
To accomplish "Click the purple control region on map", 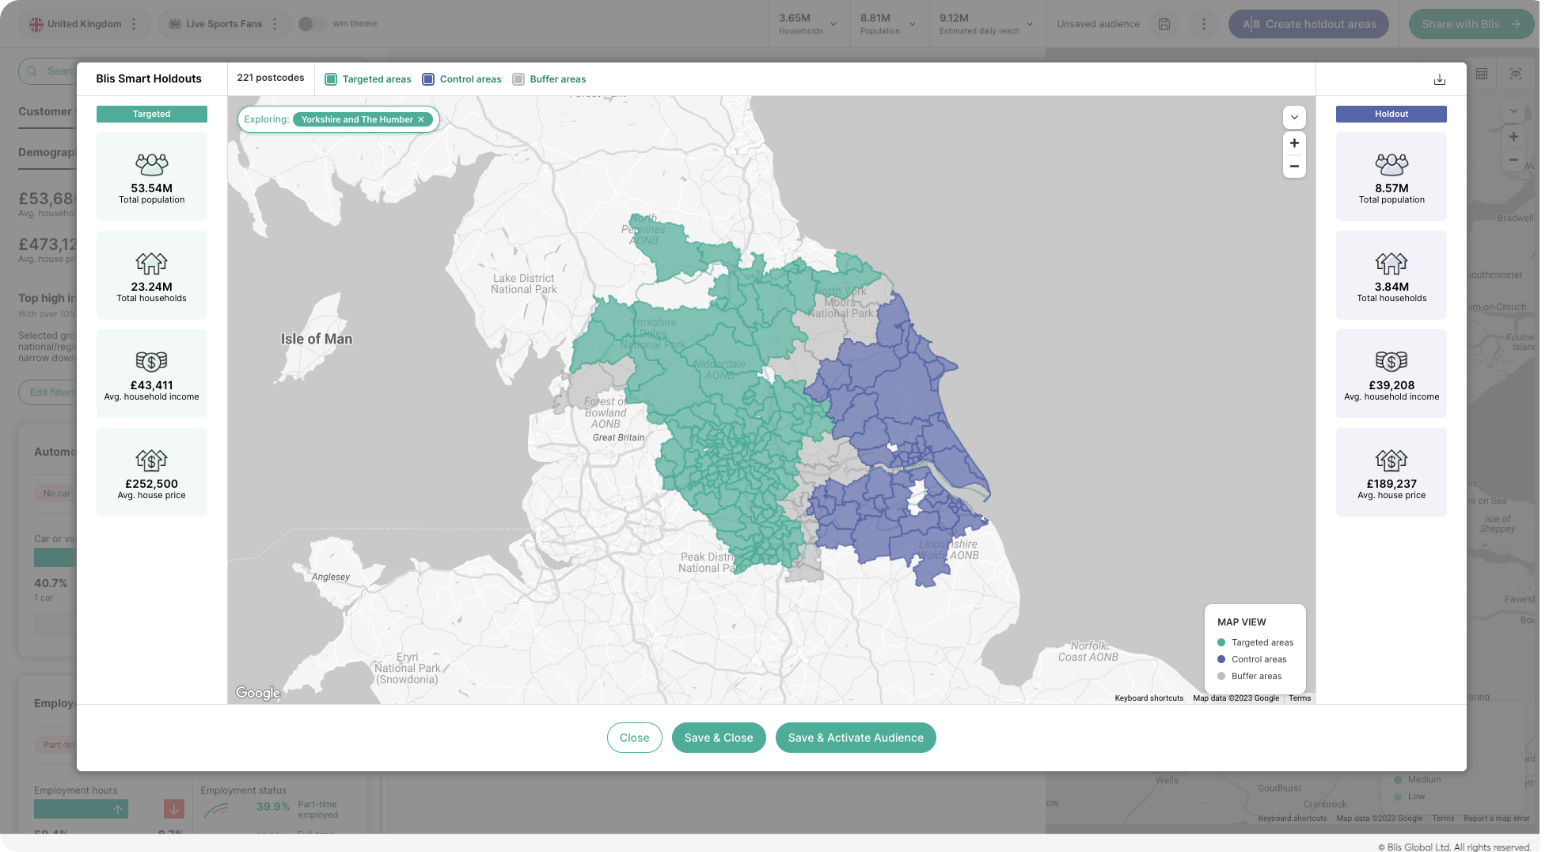I will (x=890, y=400).
